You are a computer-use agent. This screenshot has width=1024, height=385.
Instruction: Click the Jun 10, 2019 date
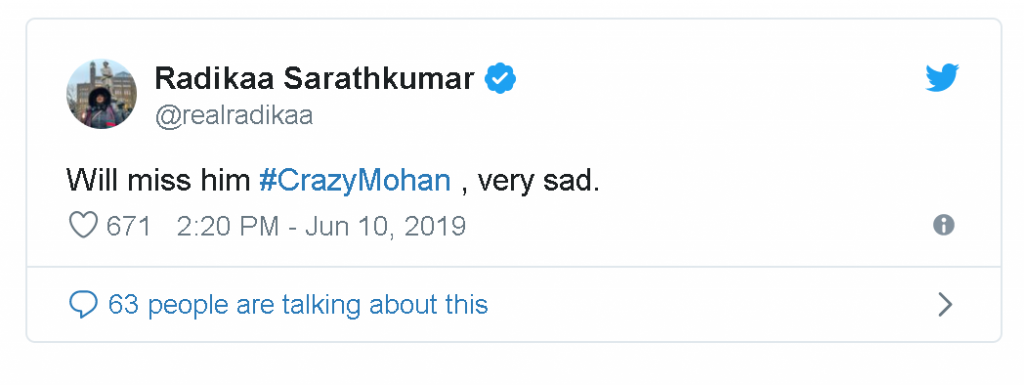click(x=385, y=226)
